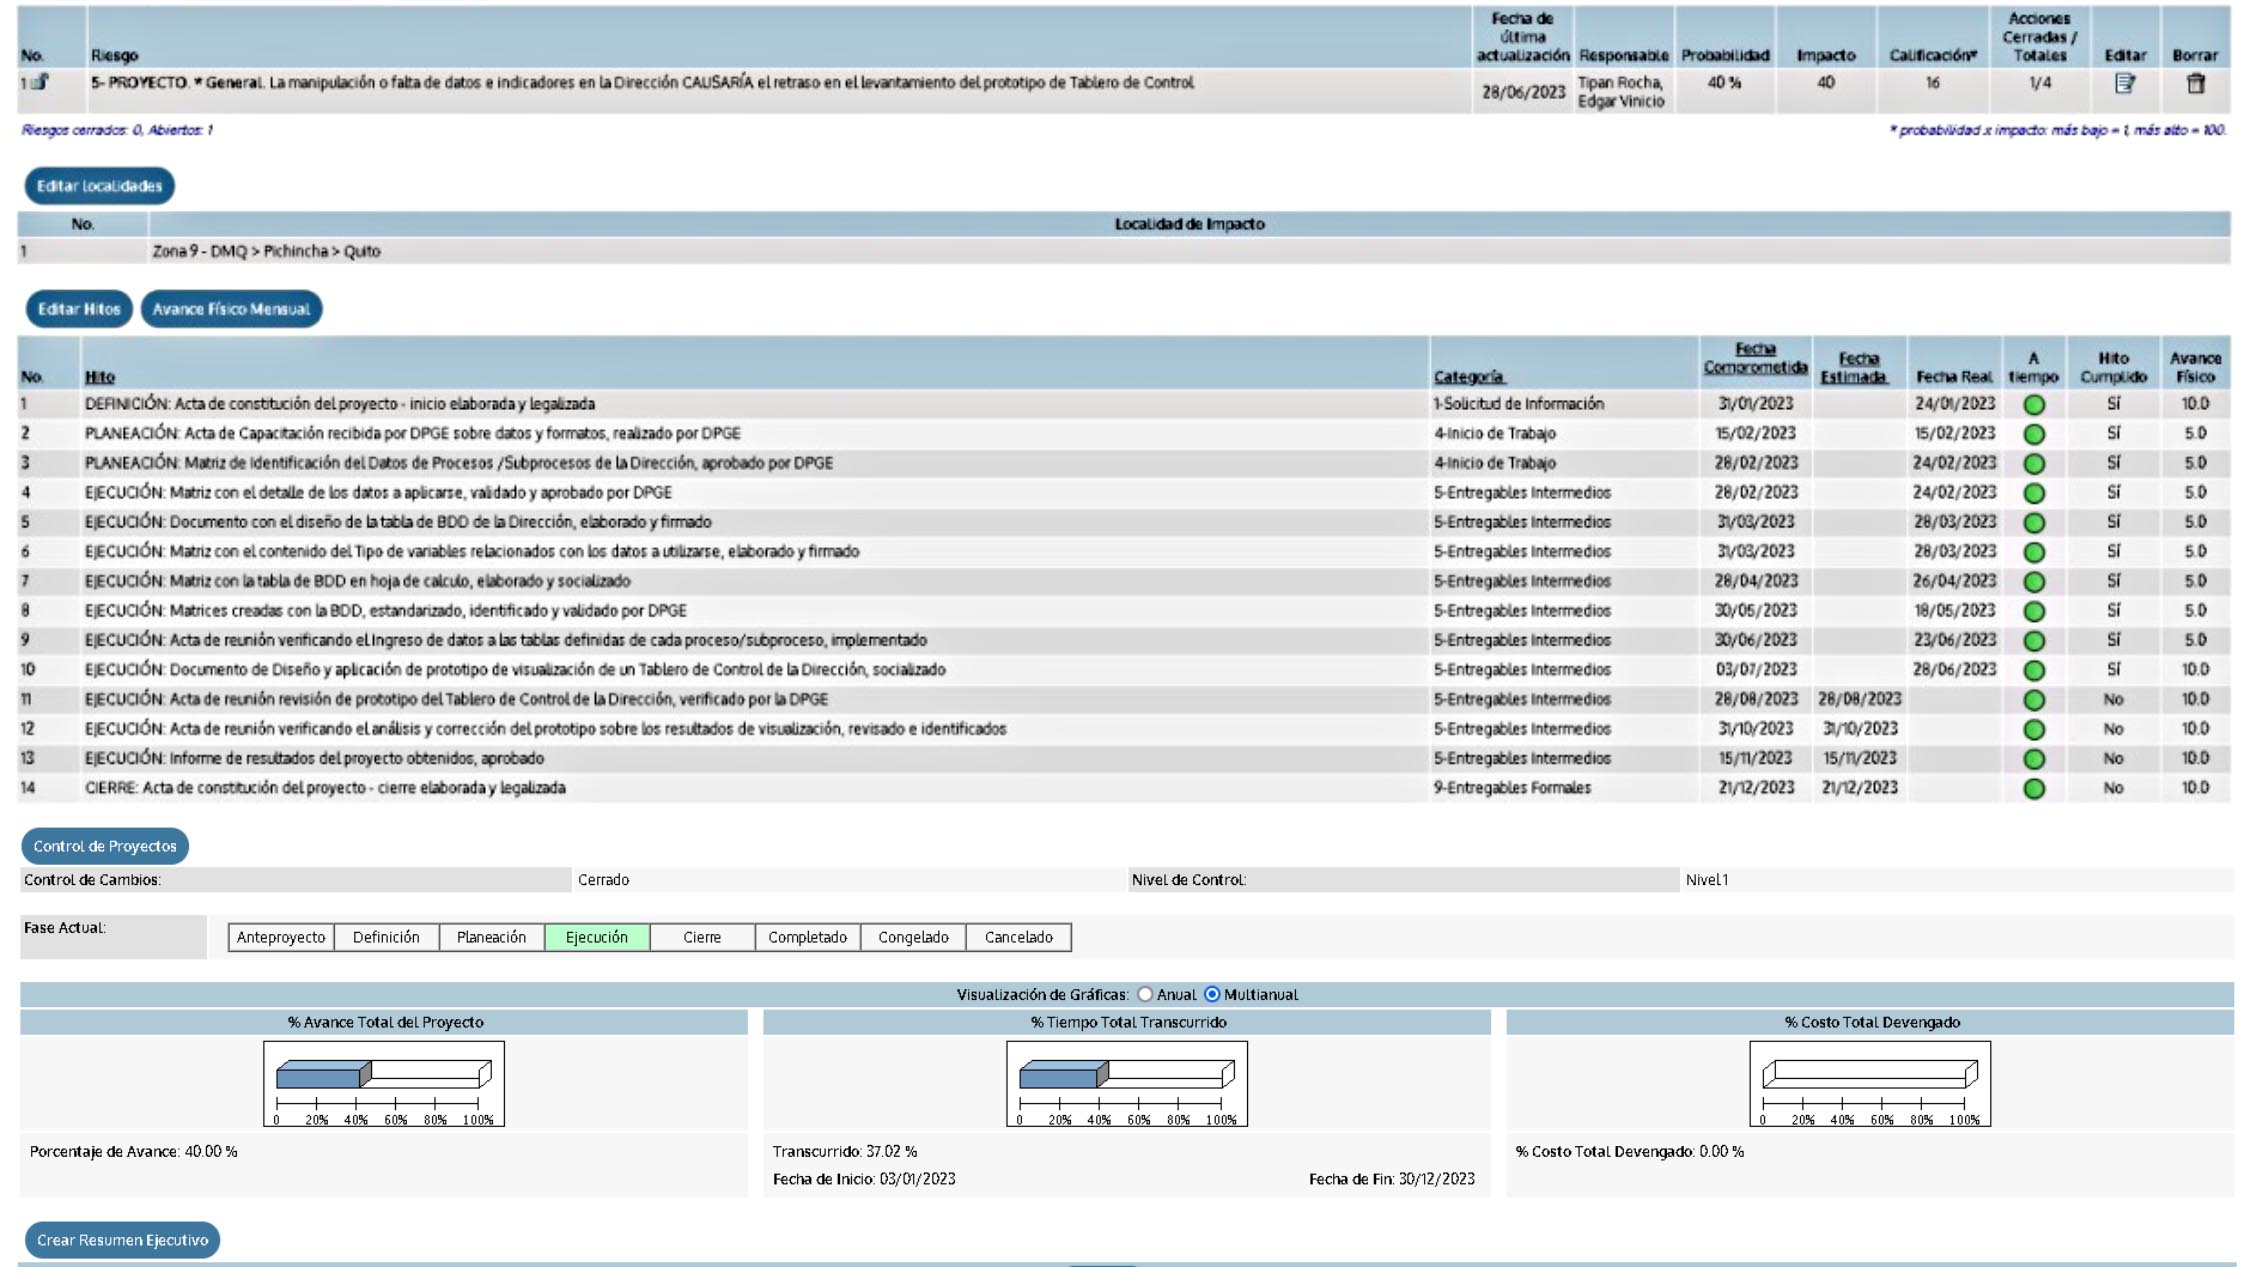Click green status circle for milestone 12
The width and height of the screenshot is (2250, 1267).
tap(2033, 729)
